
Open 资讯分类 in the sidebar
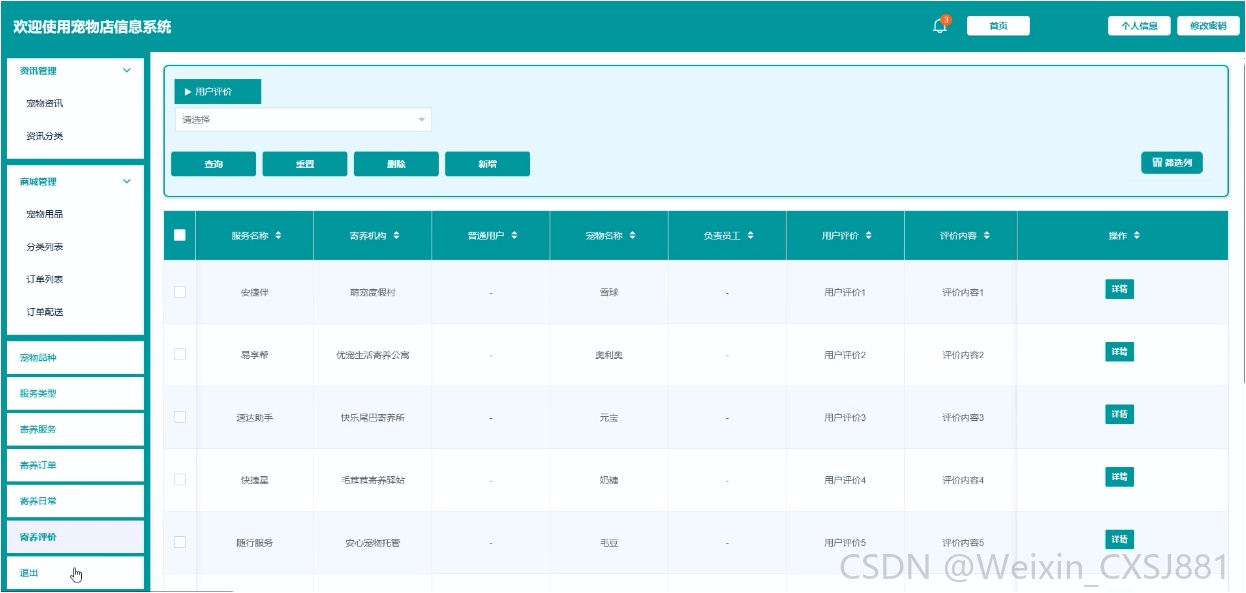click(x=45, y=136)
